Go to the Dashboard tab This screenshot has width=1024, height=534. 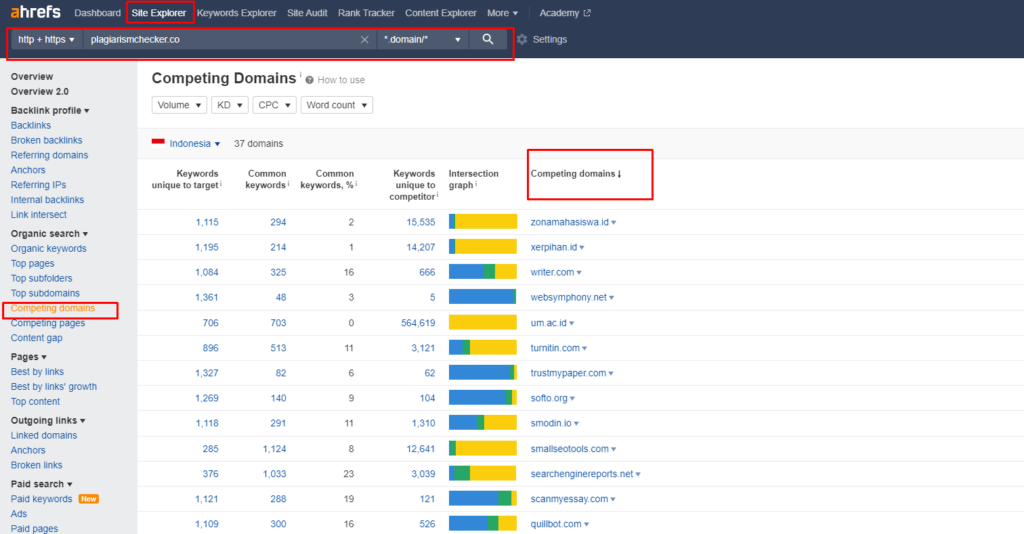point(97,13)
